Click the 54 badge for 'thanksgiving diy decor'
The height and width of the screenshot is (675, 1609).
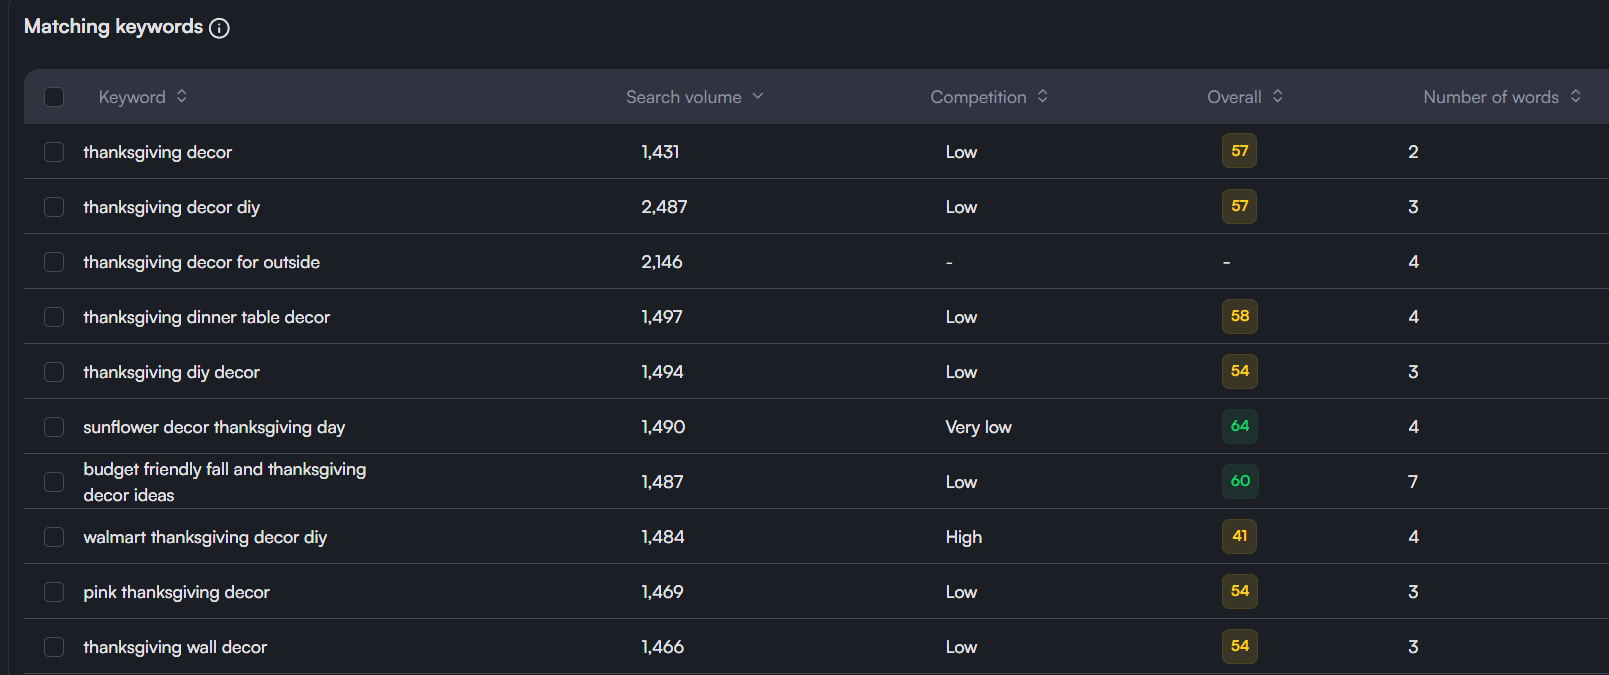coord(1240,371)
